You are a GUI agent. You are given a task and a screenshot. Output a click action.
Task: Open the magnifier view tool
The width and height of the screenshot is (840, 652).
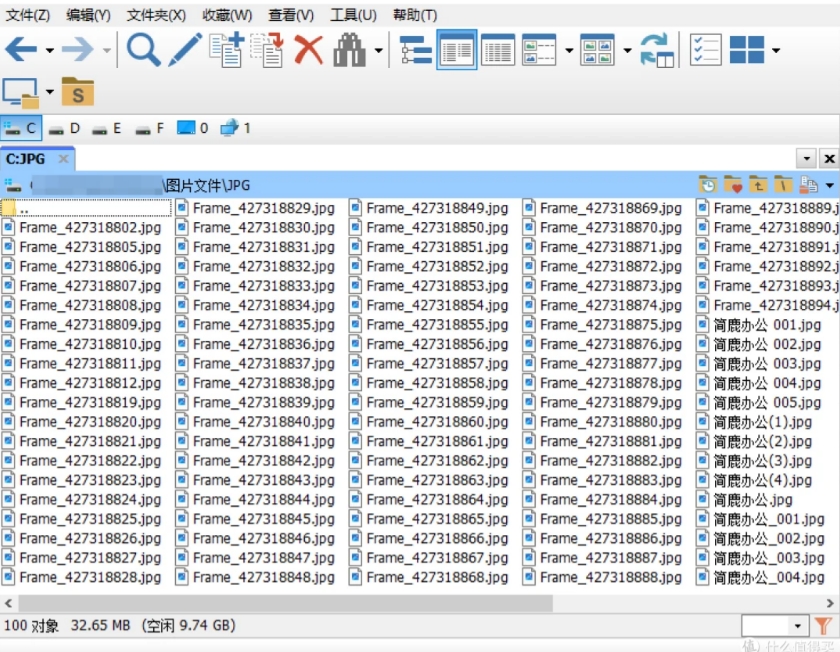pos(143,50)
